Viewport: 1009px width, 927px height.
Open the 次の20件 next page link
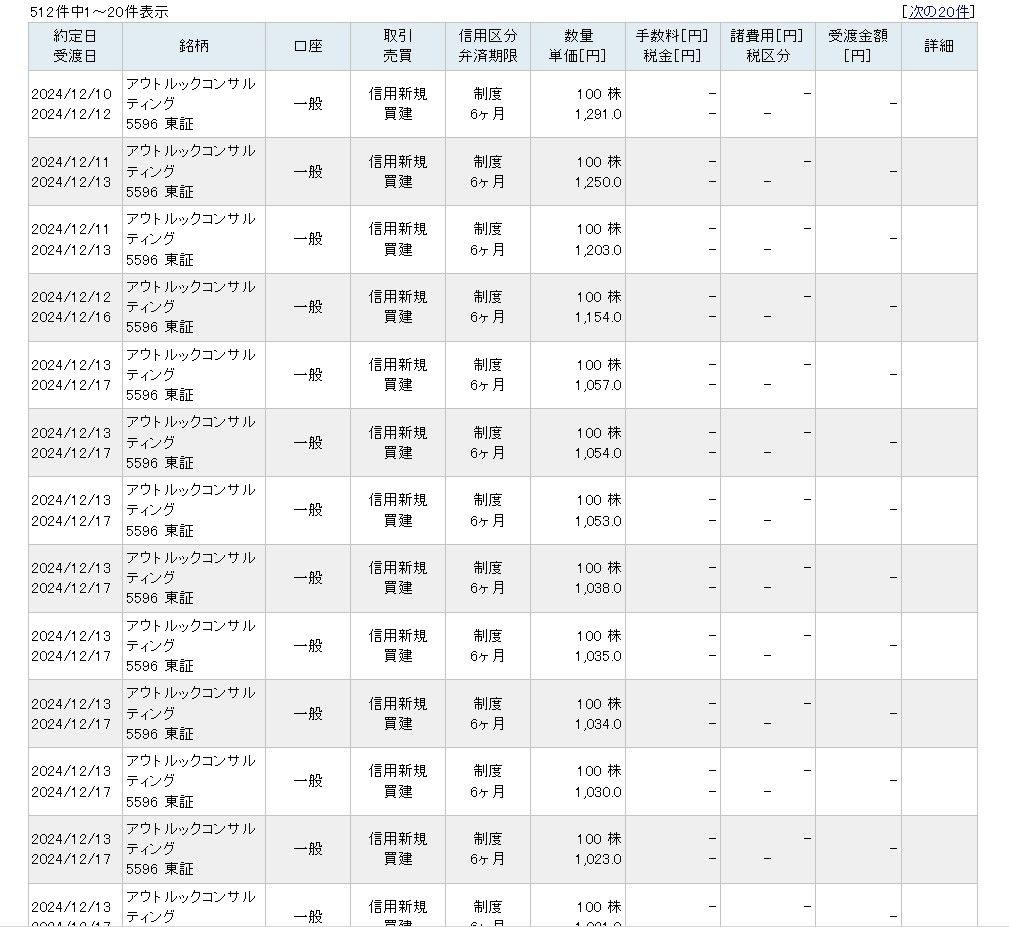(938, 12)
